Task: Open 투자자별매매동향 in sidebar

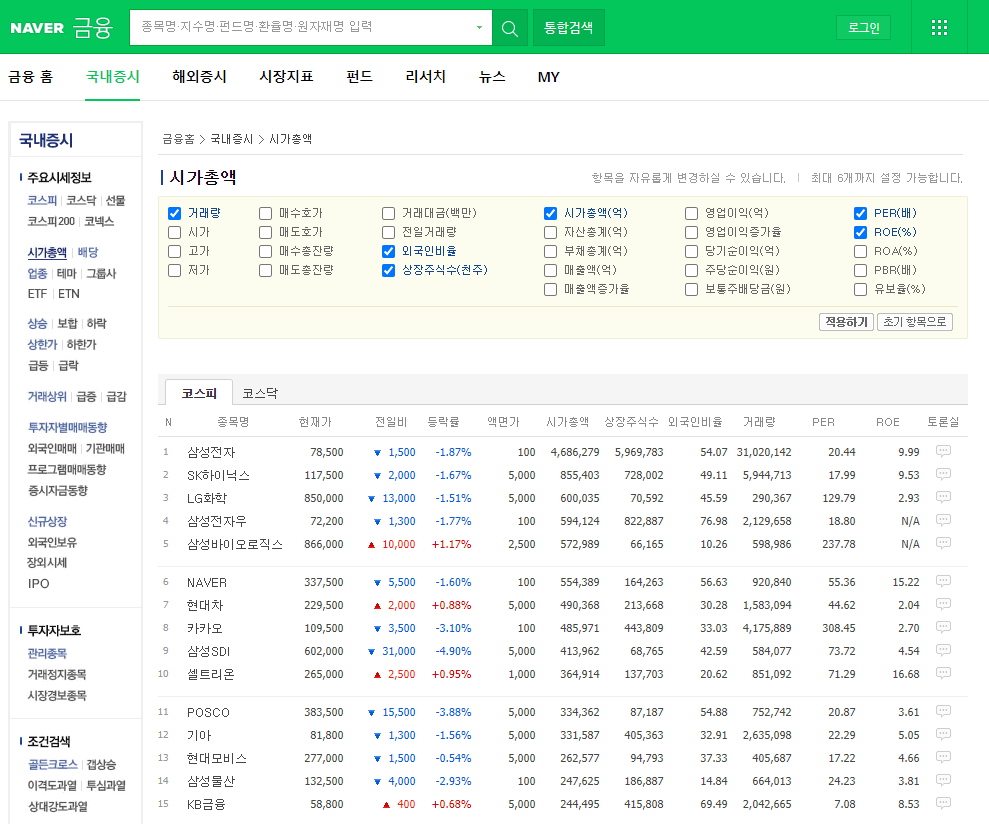Action: (x=67, y=428)
